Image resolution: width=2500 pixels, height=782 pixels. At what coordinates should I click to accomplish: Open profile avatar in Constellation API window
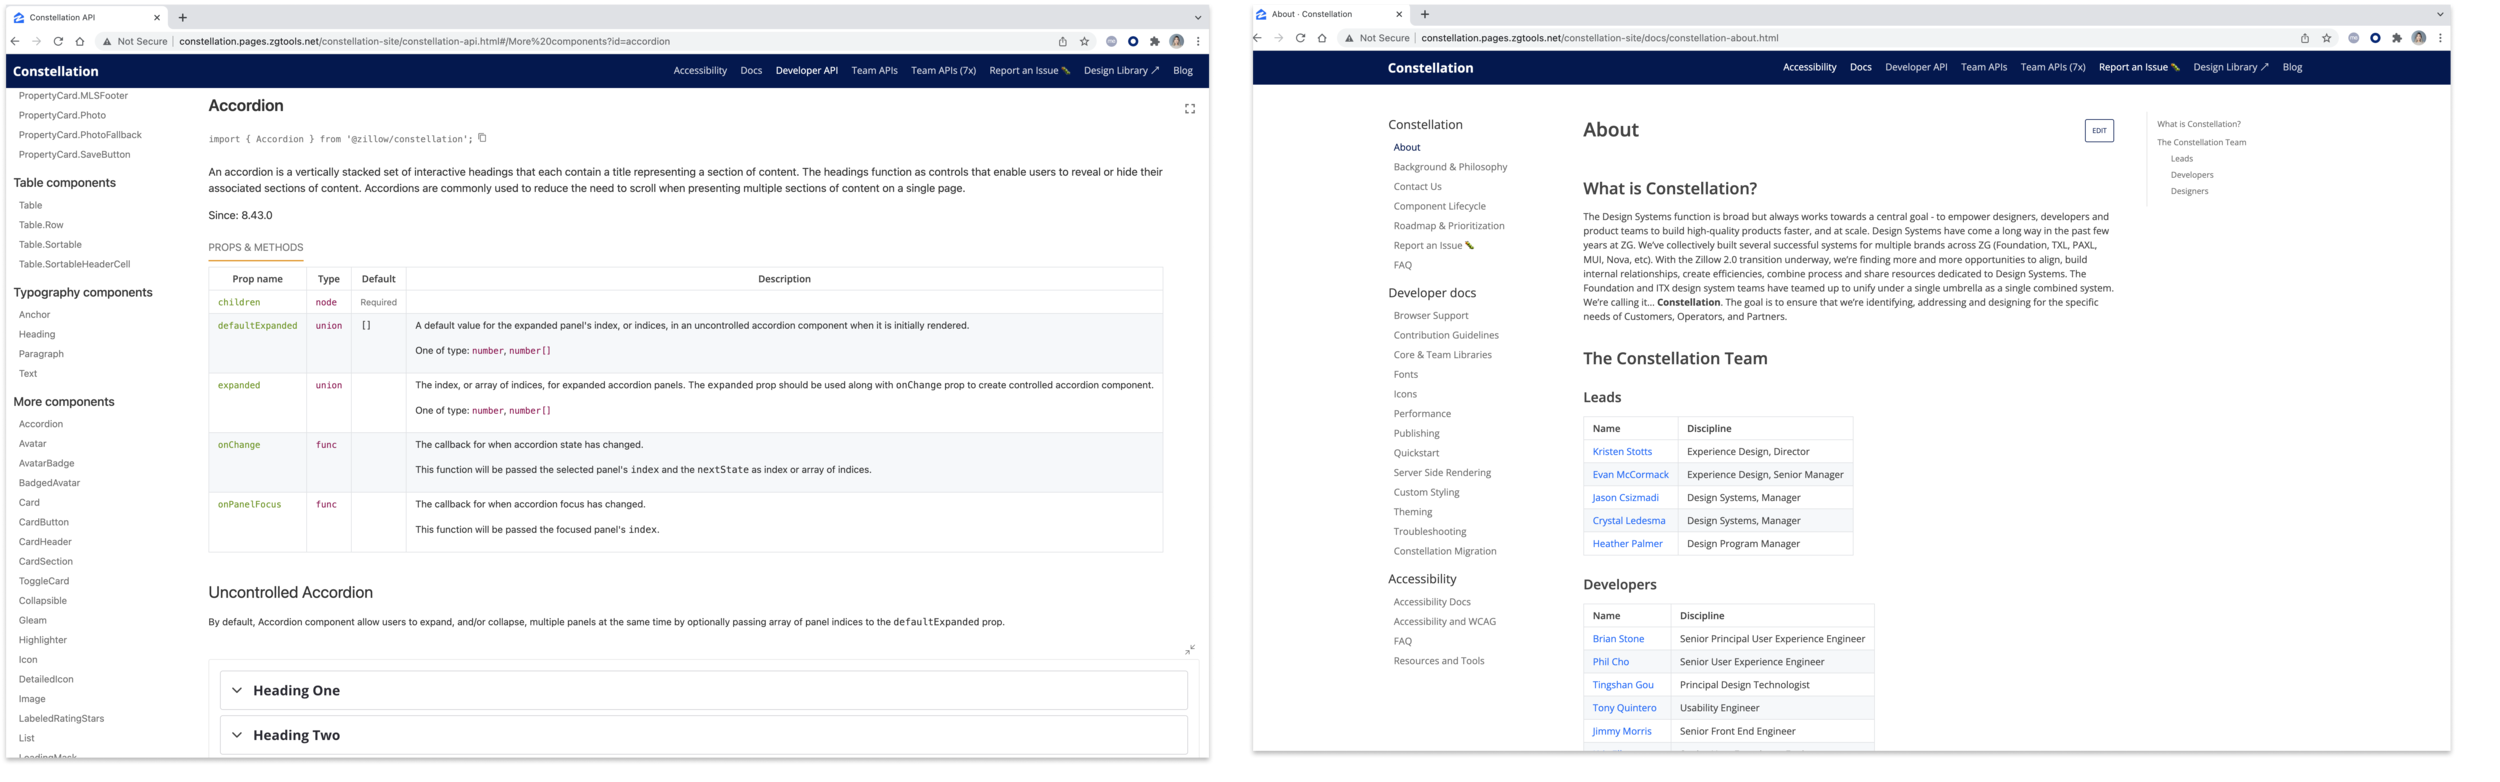(x=1177, y=42)
